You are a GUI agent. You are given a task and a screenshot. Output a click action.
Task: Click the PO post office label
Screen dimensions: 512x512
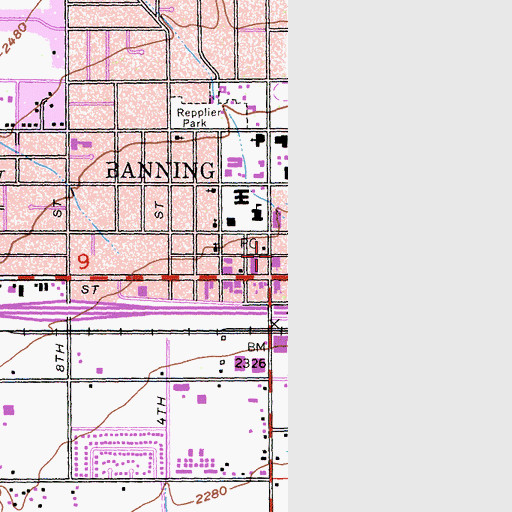coord(249,243)
